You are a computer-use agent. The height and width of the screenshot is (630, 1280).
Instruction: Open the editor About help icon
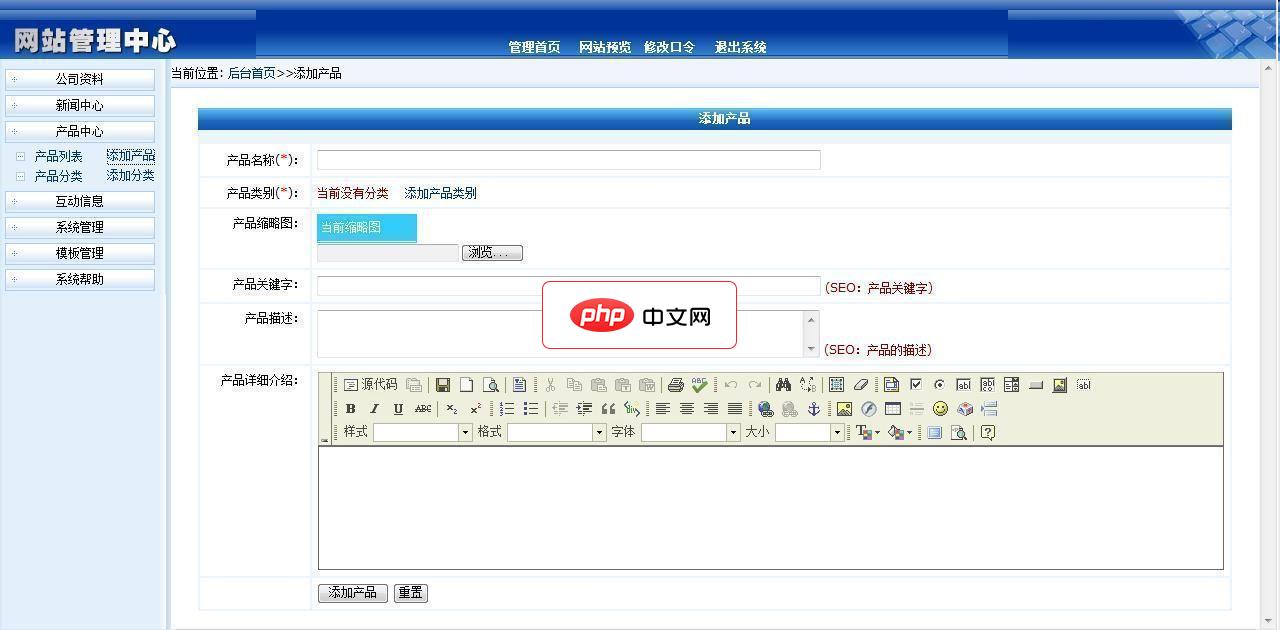[988, 433]
